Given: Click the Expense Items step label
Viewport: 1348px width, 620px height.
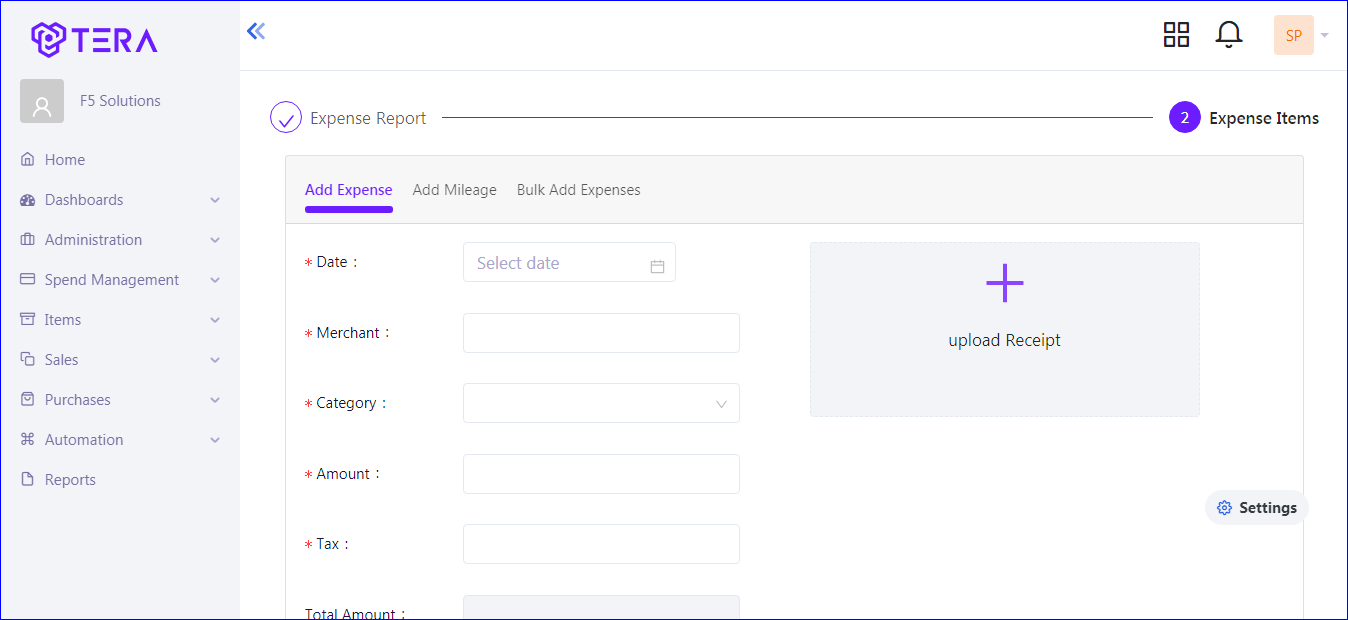Looking at the screenshot, I should 1264,118.
